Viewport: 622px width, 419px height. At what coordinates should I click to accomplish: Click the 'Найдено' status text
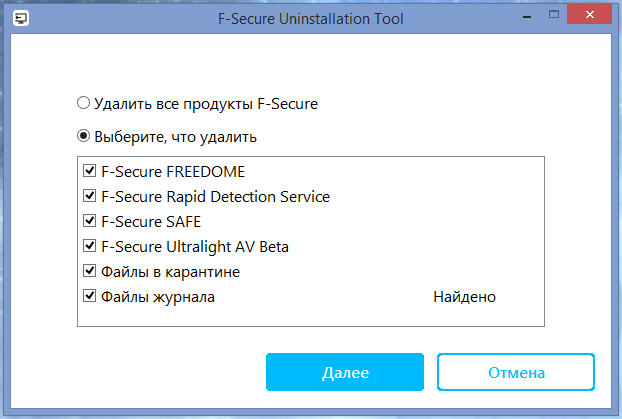pyautogui.click(x=464, y=297)
